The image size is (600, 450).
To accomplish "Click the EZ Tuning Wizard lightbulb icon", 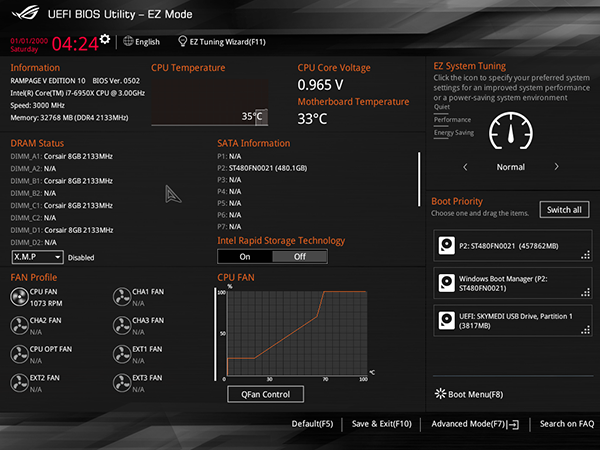I will tap(183, 41).
